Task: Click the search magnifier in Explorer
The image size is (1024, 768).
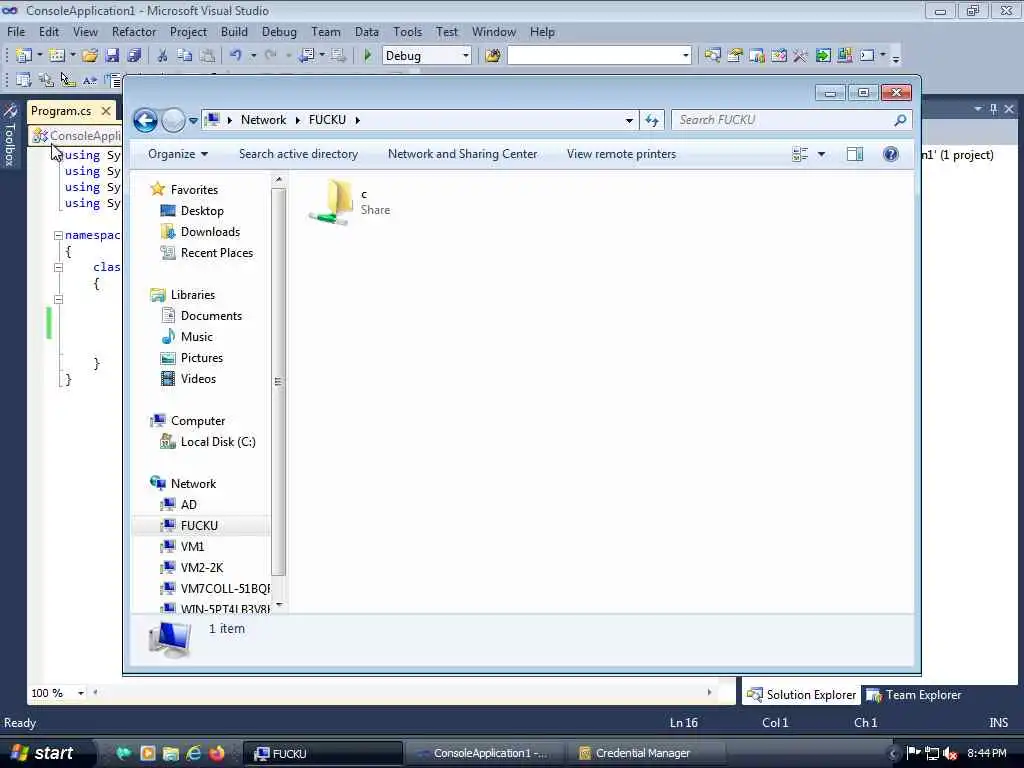Action: point(900,120)
